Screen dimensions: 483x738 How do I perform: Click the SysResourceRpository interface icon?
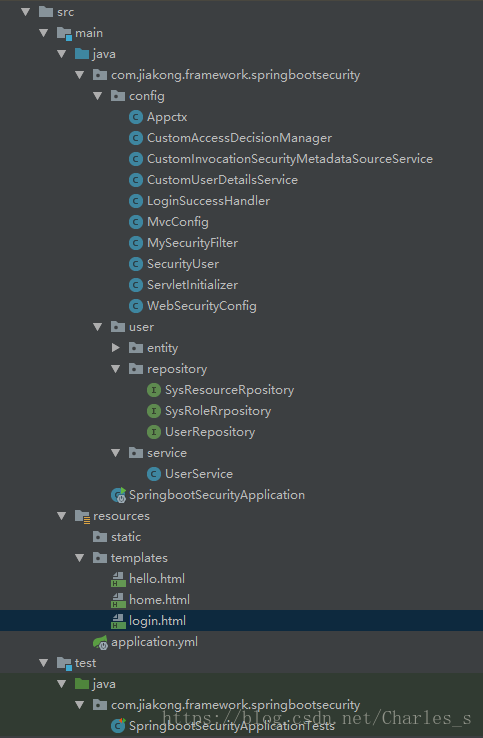(x=153, y=390)
